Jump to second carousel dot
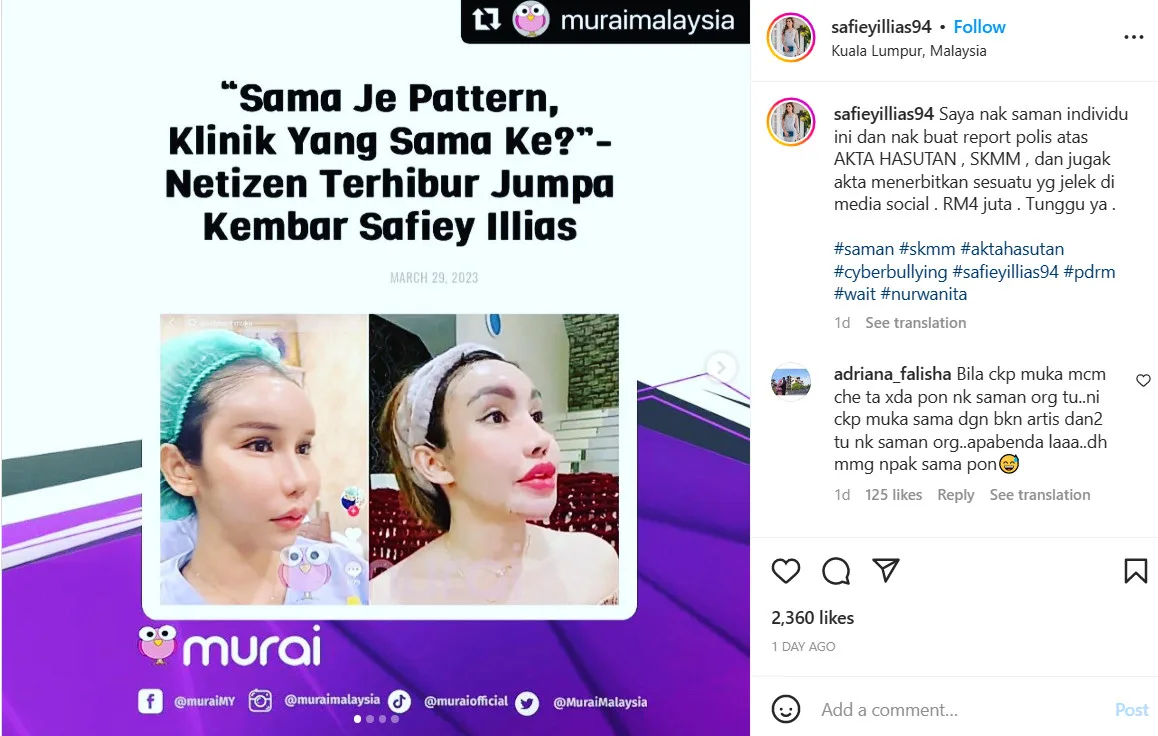This screenshot has height=736, width=1158. [x=370, y=719]
